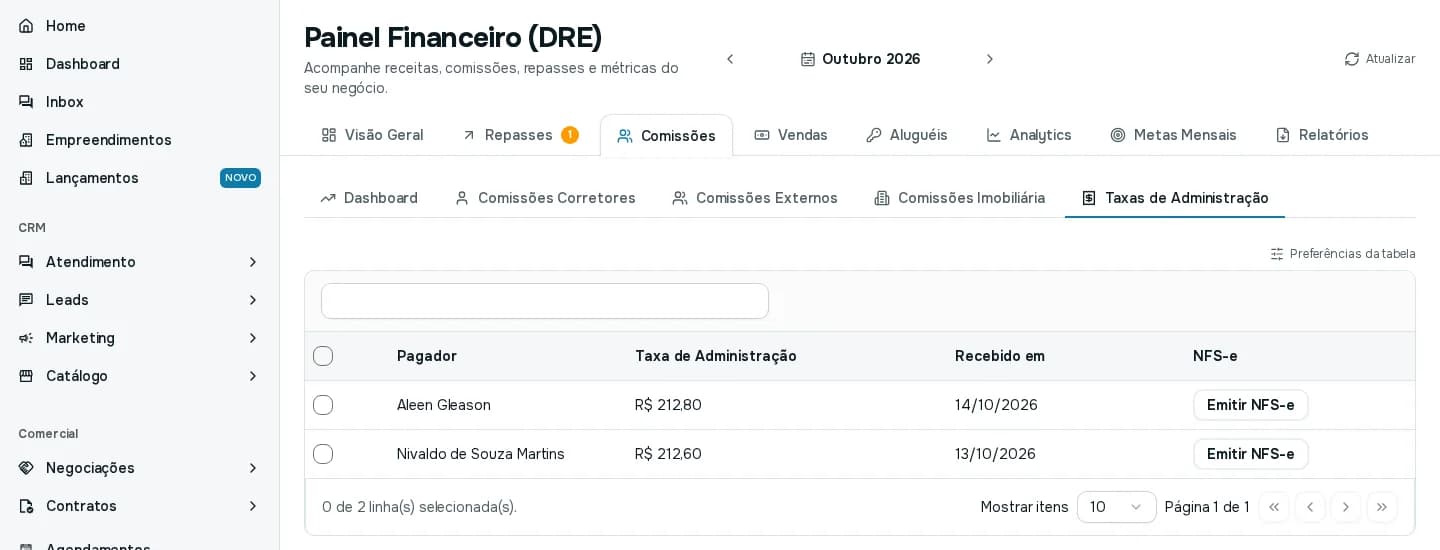Click the Inbox chat icon in sidebar
Viewport: 1440px width, 550px height.
(x=26, y=102)
